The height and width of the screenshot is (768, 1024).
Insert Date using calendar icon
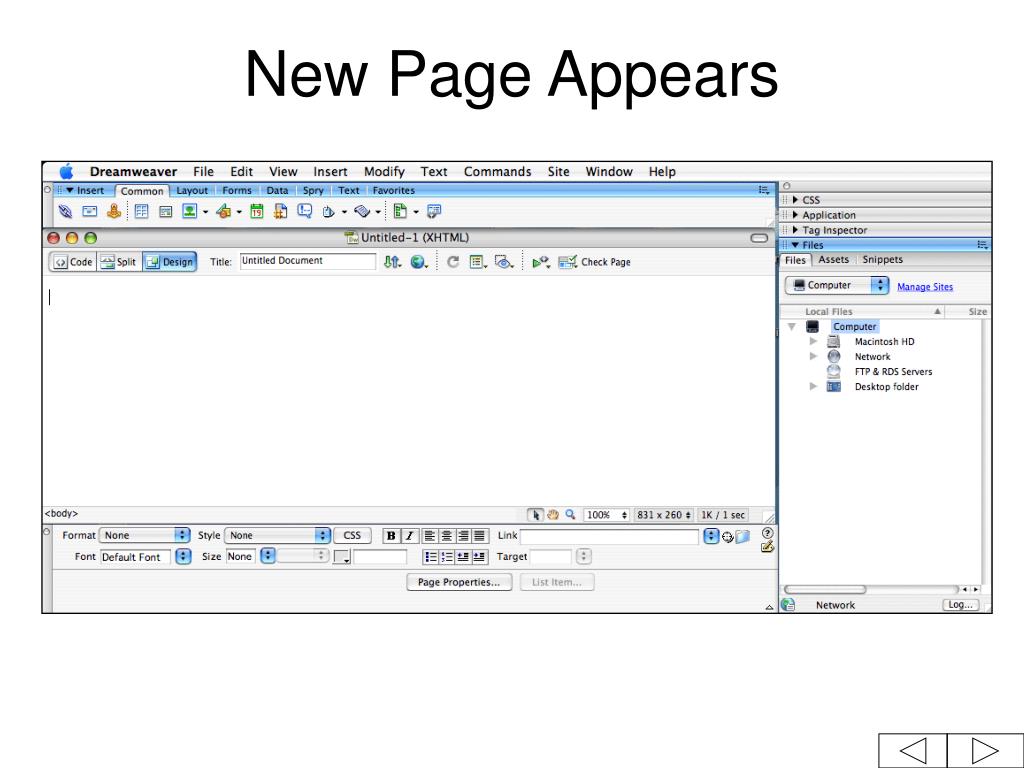[257, 211]
